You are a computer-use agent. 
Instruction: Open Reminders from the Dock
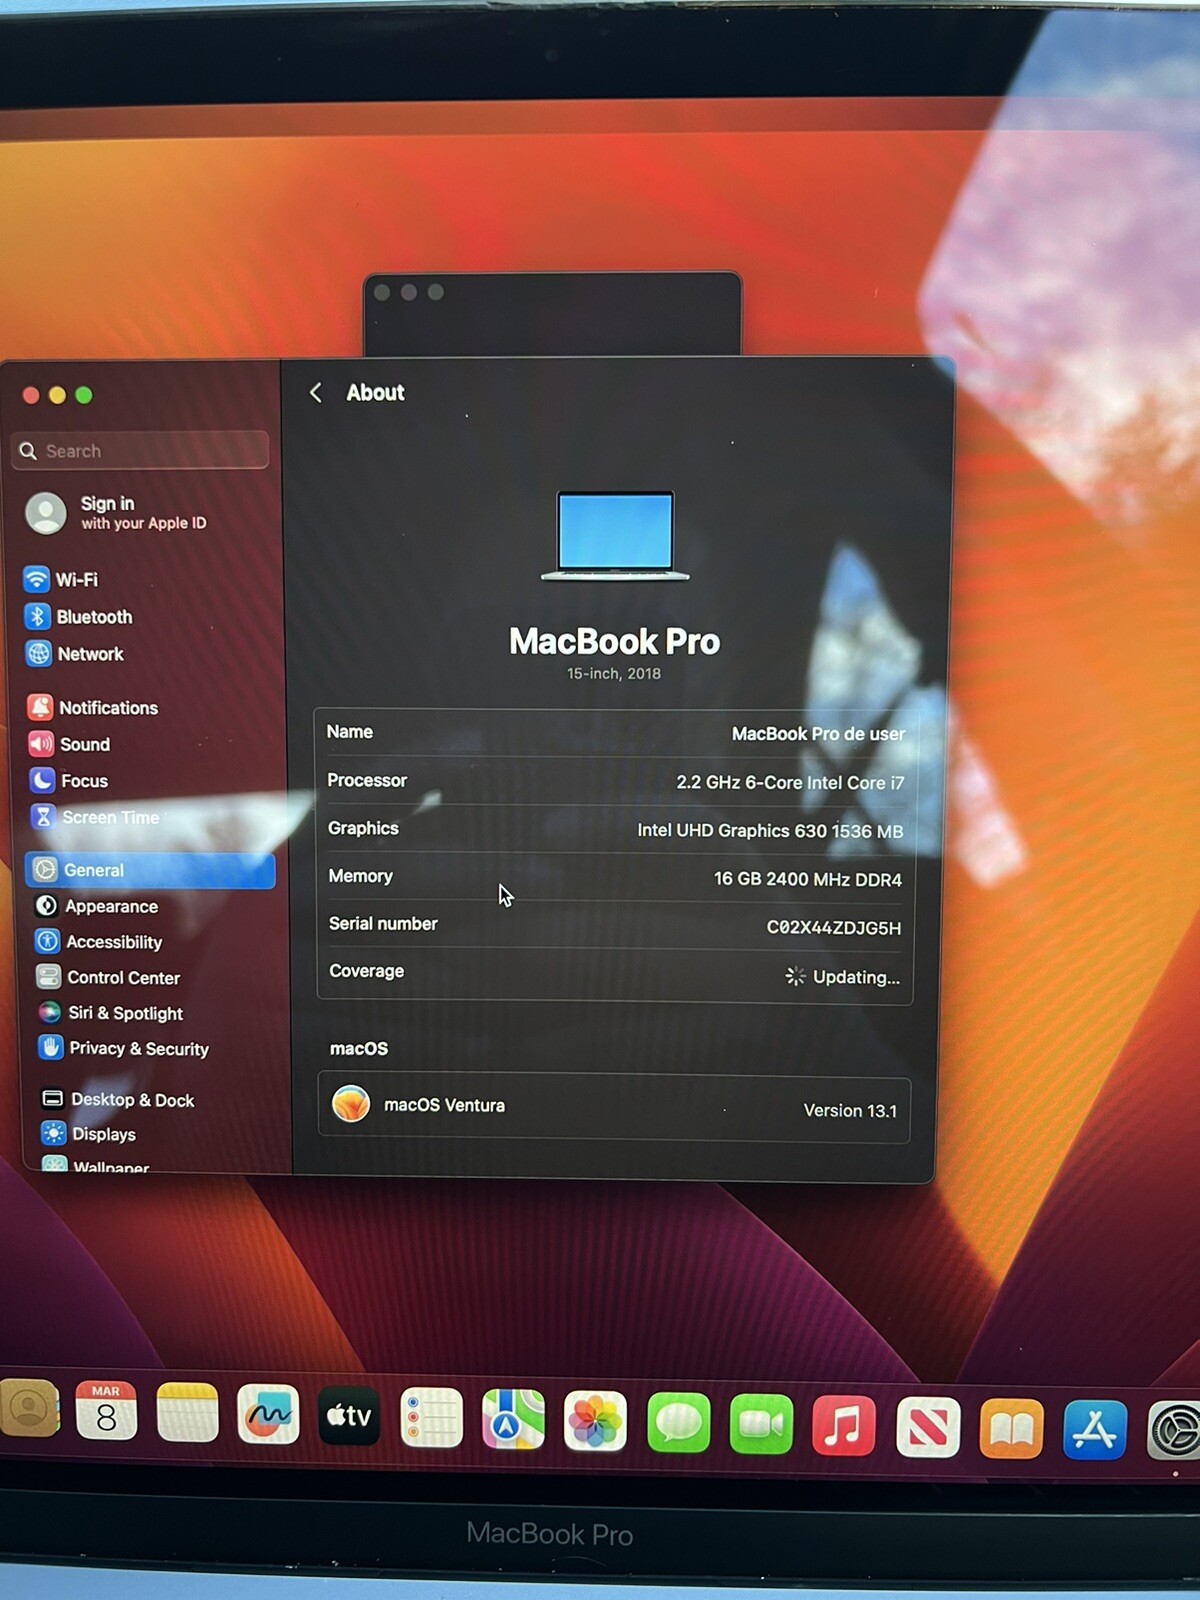click(431, 1418)
